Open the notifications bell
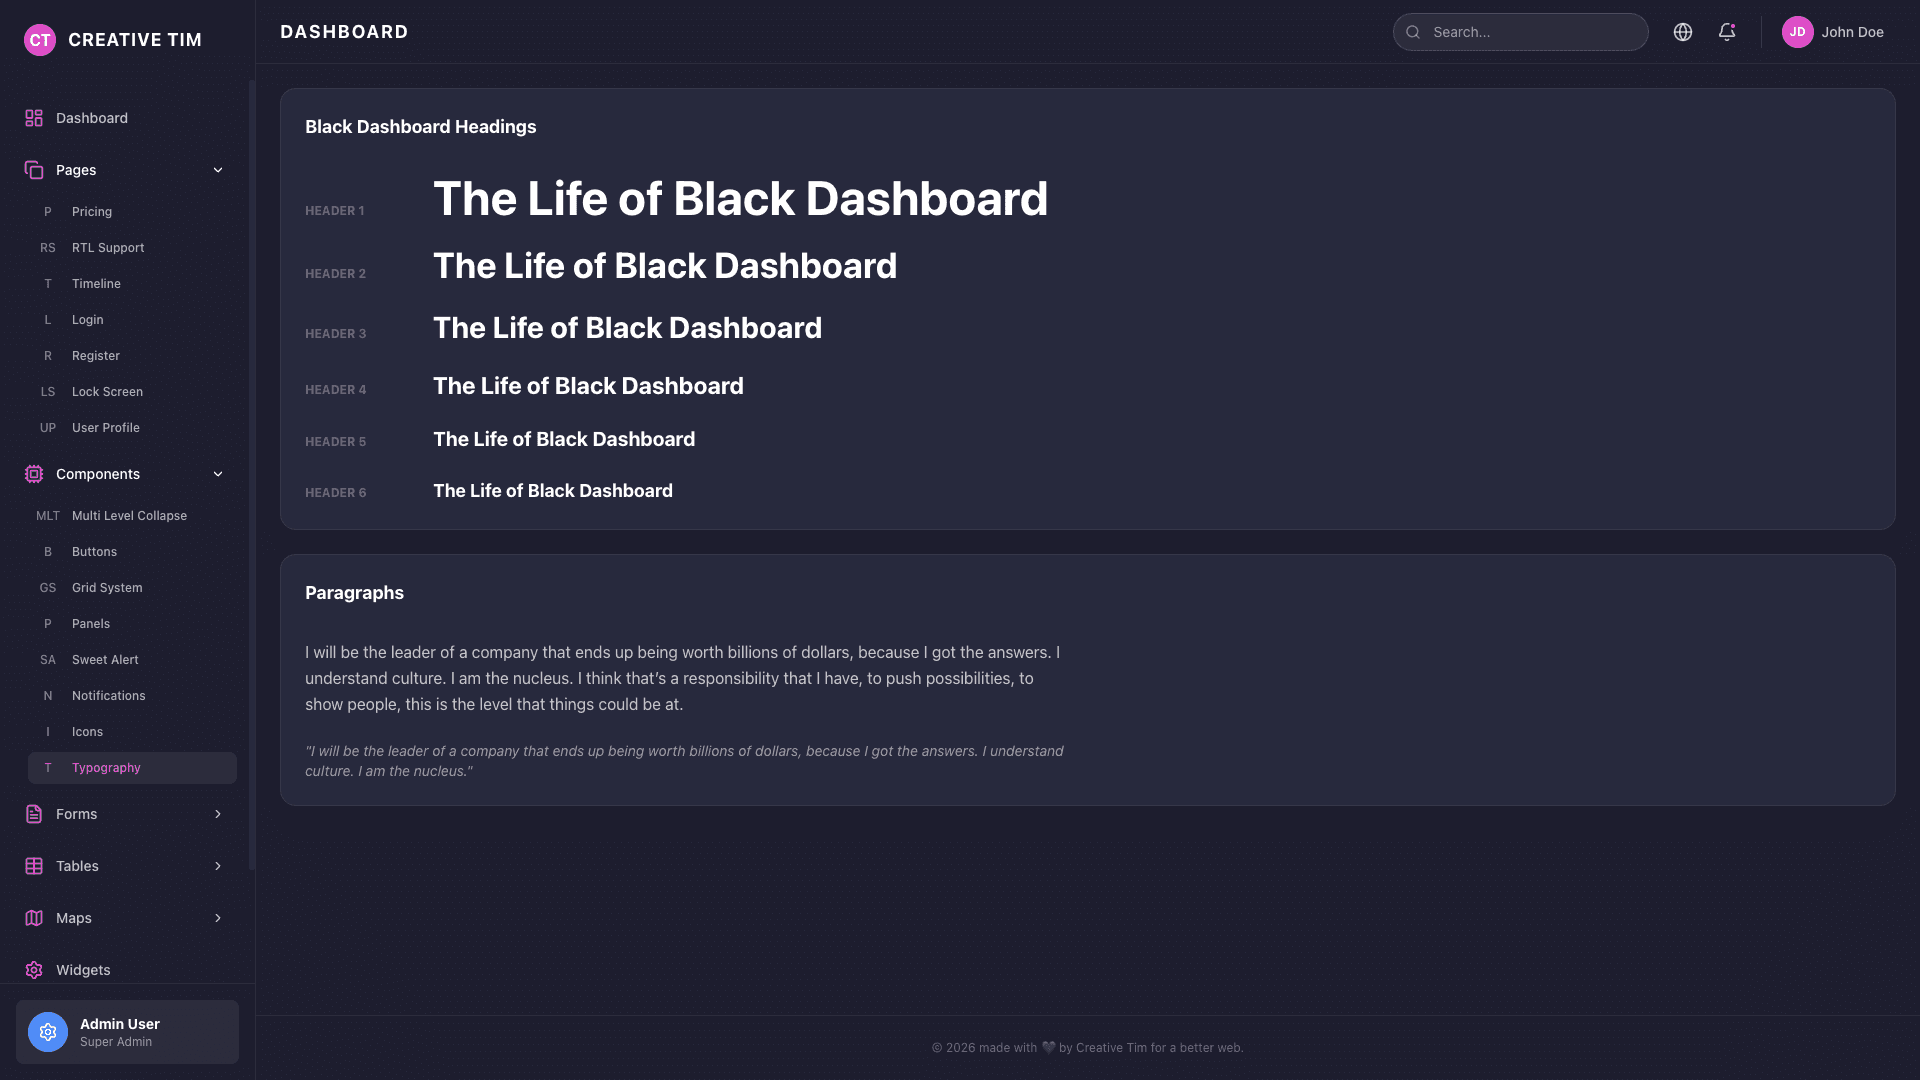 click(1727, 31)
